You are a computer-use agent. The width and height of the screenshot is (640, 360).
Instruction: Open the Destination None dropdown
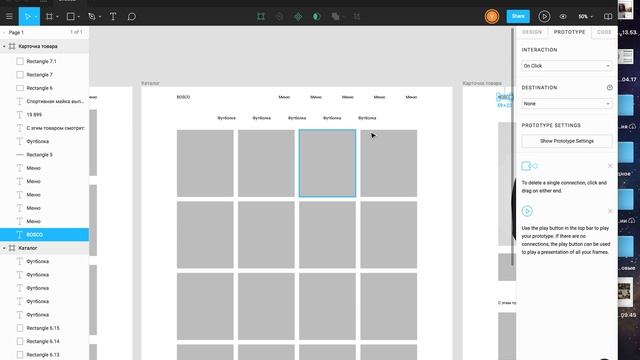coord(567,104)
